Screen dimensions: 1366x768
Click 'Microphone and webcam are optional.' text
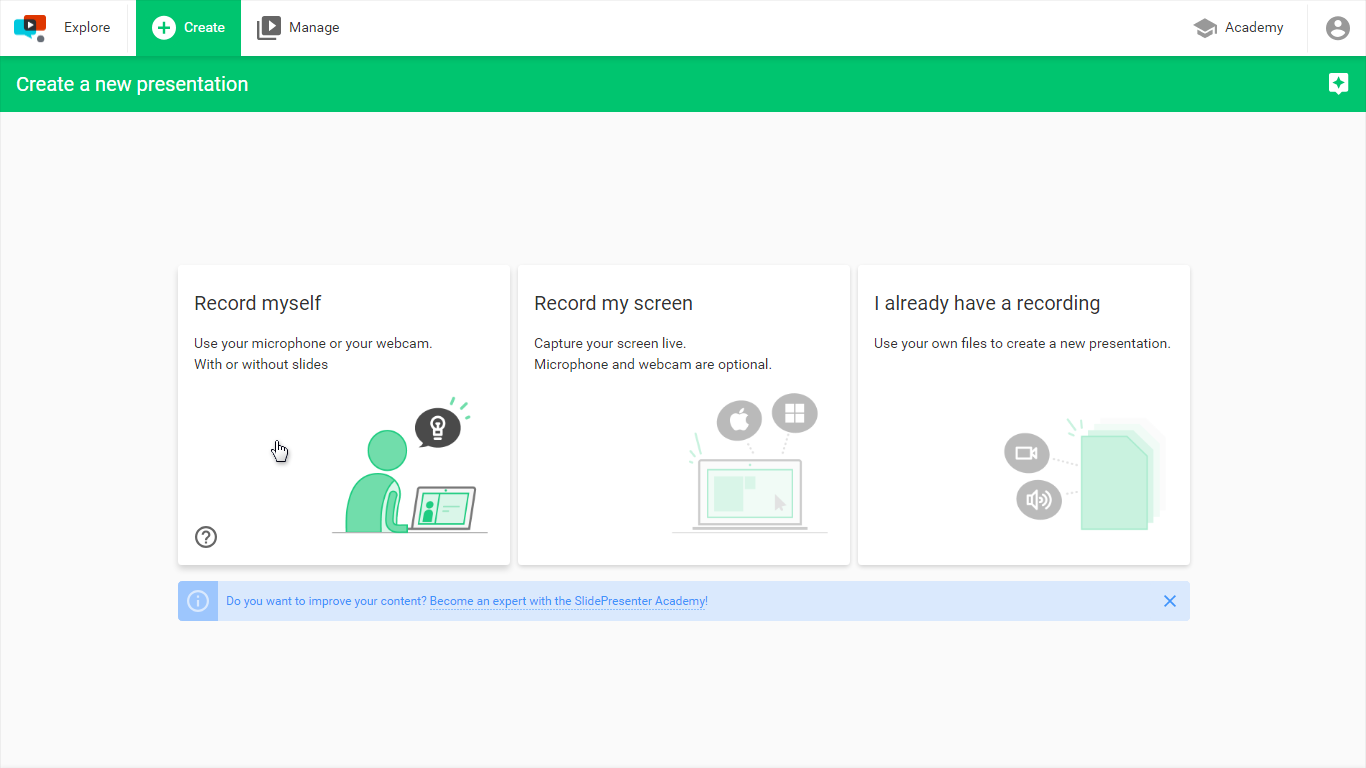click(653, 364)
